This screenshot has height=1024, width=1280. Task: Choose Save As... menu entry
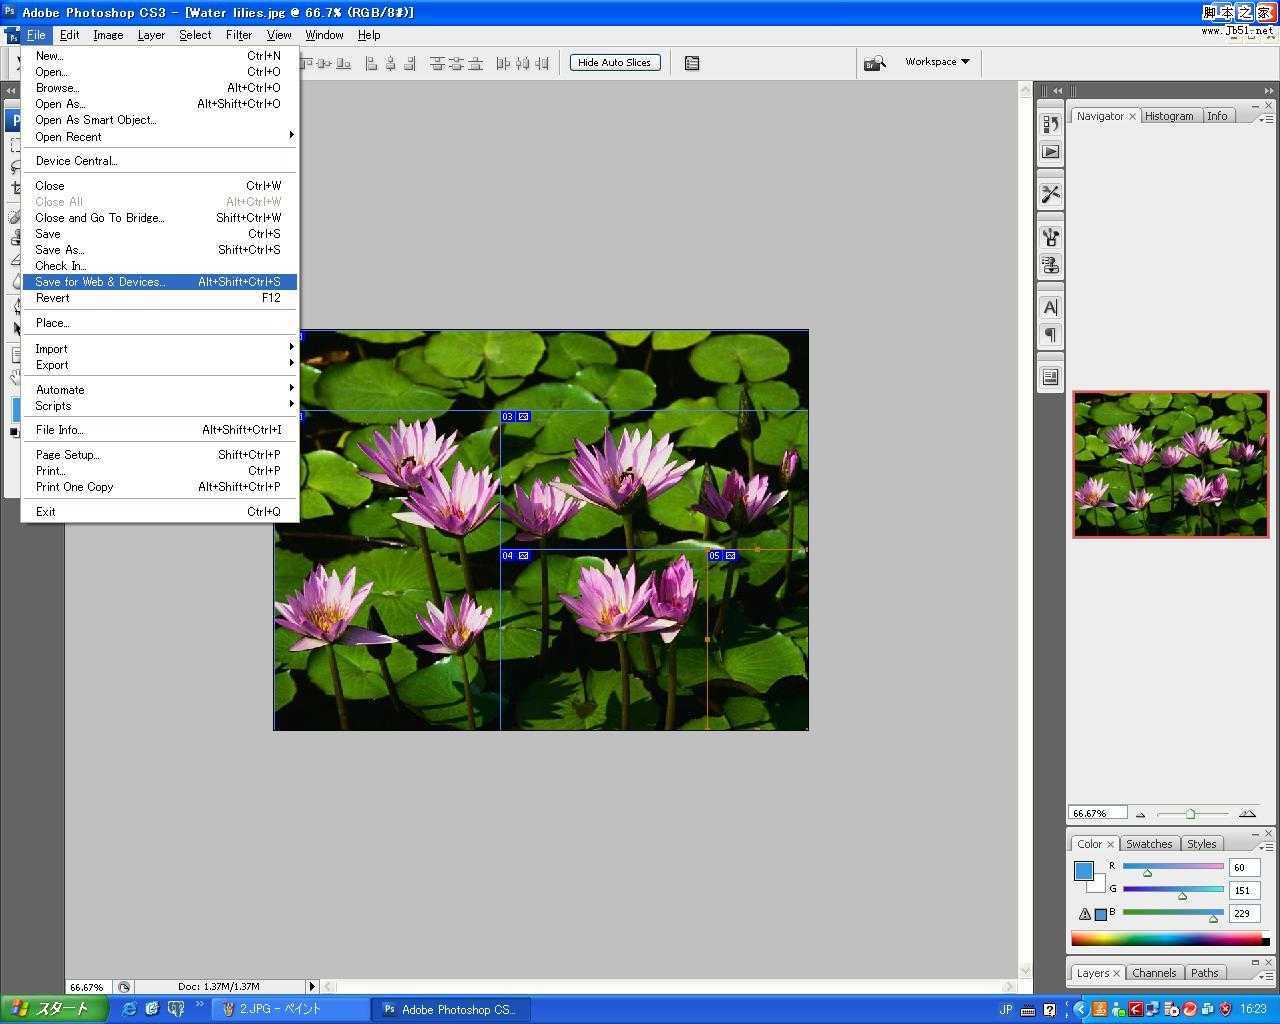[160, 250]
